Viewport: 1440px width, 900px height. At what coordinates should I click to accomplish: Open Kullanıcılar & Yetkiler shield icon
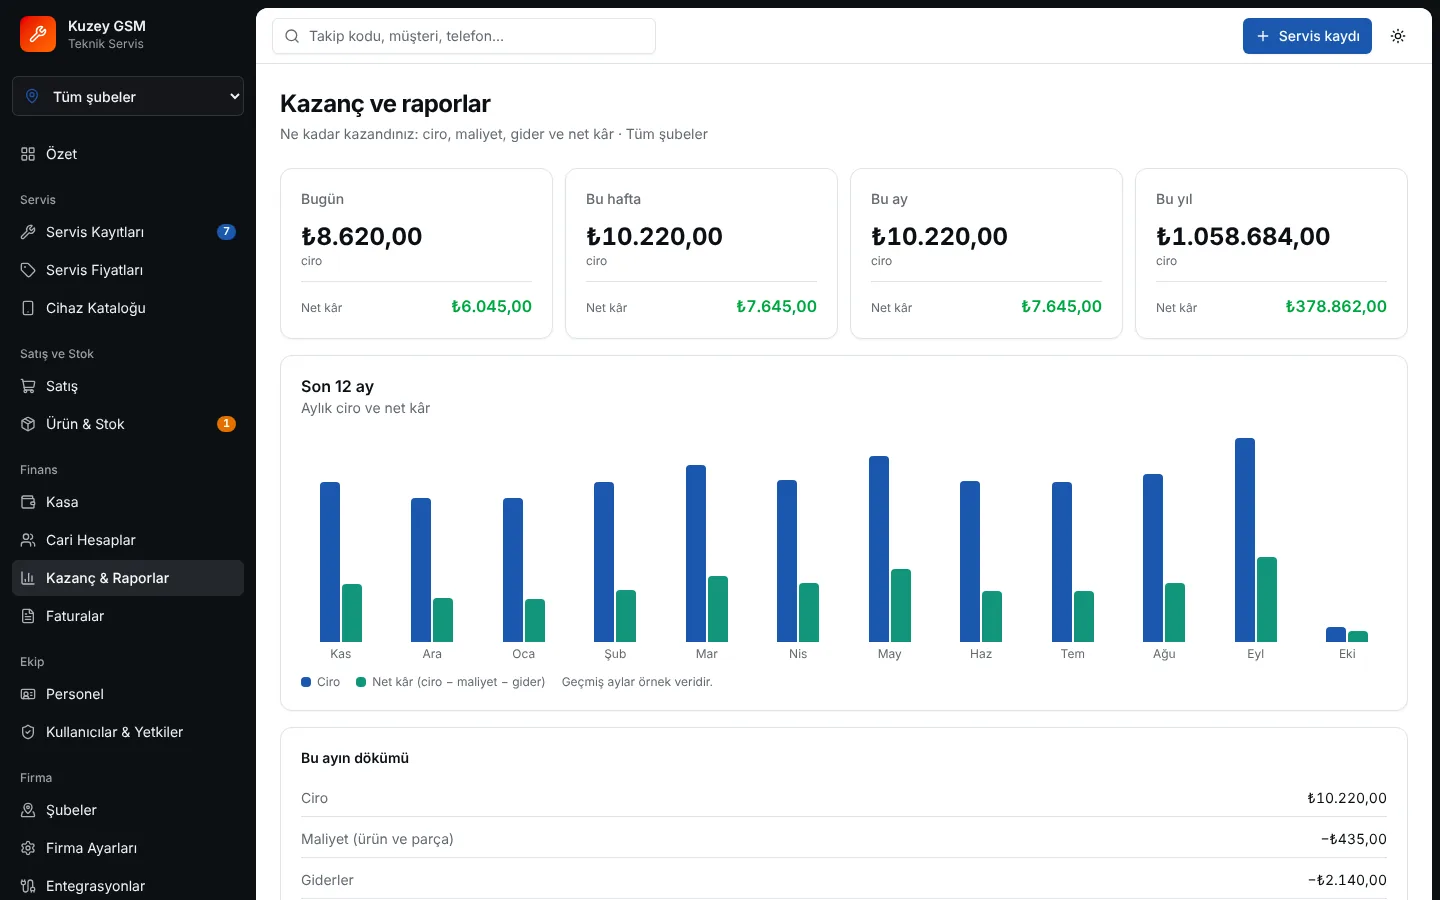coord(28,732)
